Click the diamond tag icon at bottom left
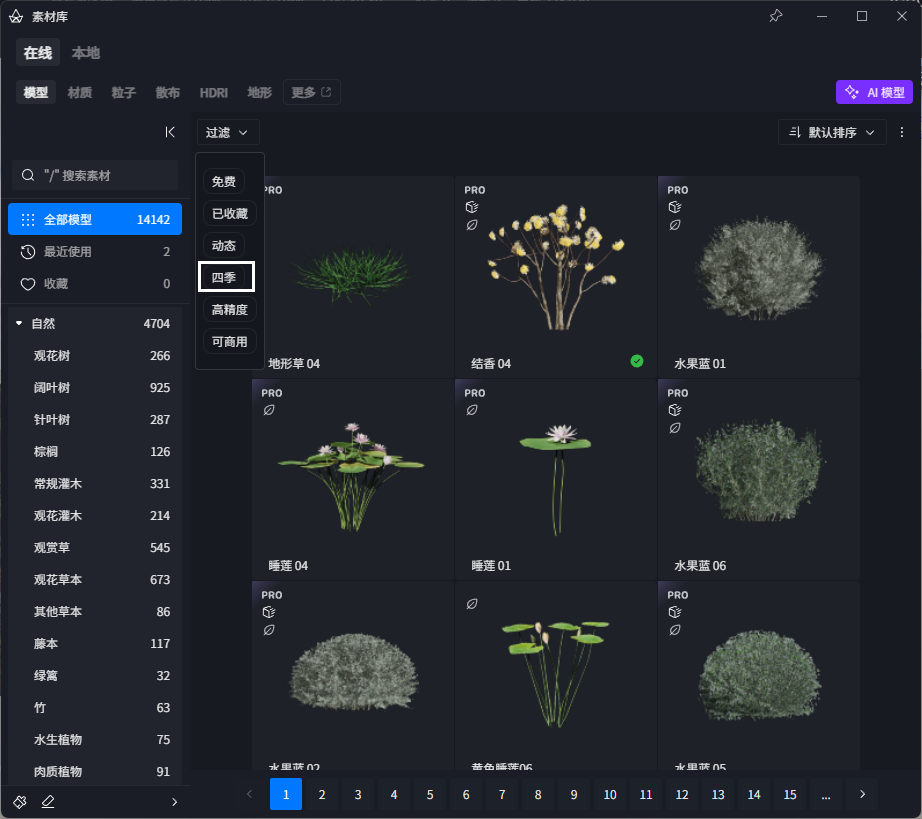Viewport: 922px width, 819px height. click(x=20, y=801)
